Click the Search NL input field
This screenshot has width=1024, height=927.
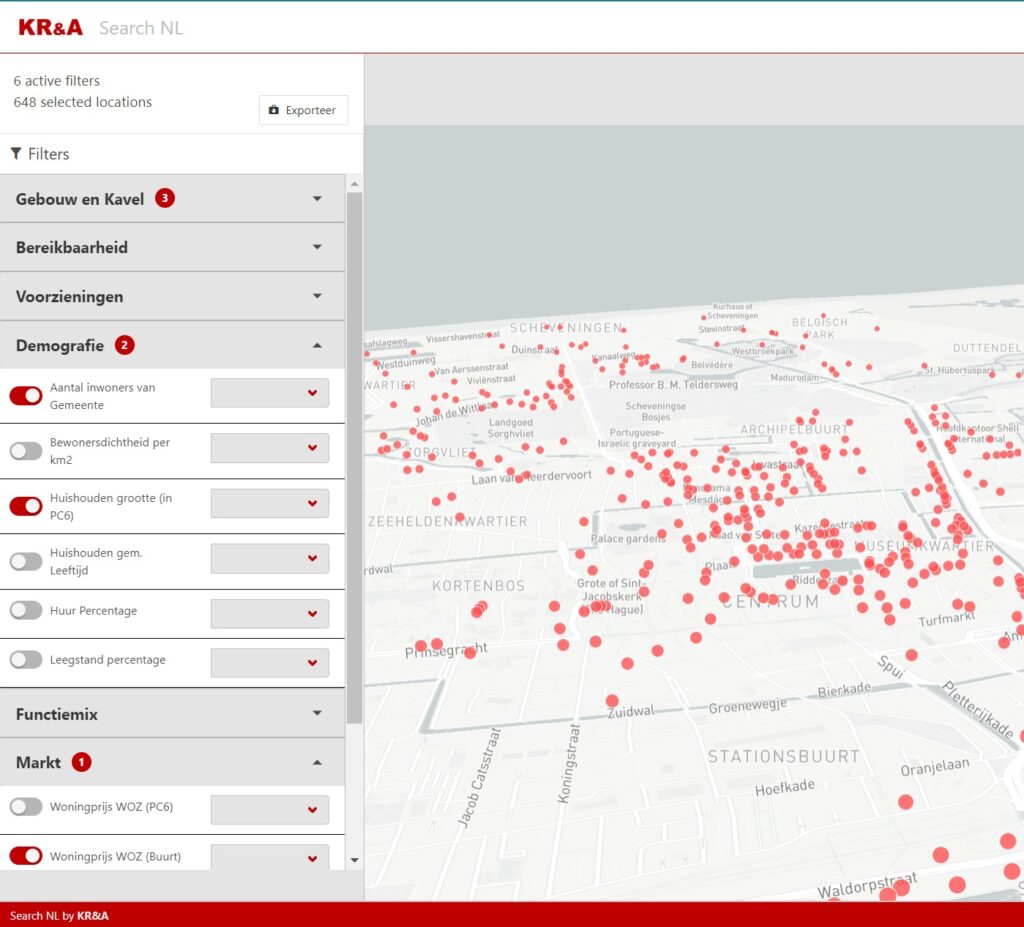pos(141,28)
